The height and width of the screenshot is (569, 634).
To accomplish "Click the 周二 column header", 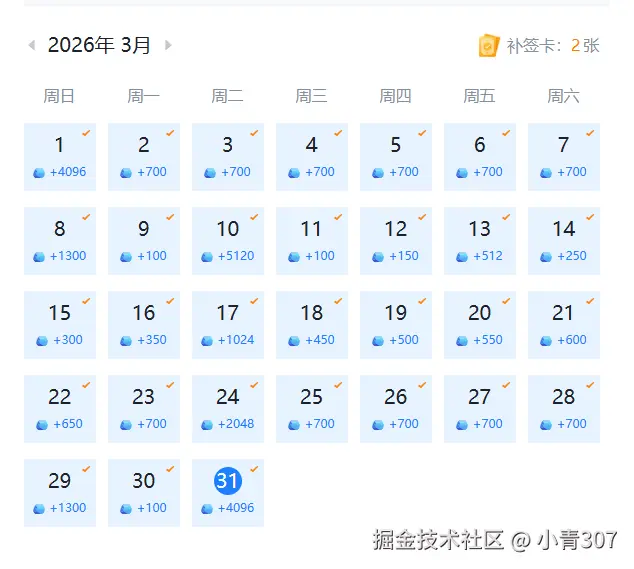I will (227, 96).
